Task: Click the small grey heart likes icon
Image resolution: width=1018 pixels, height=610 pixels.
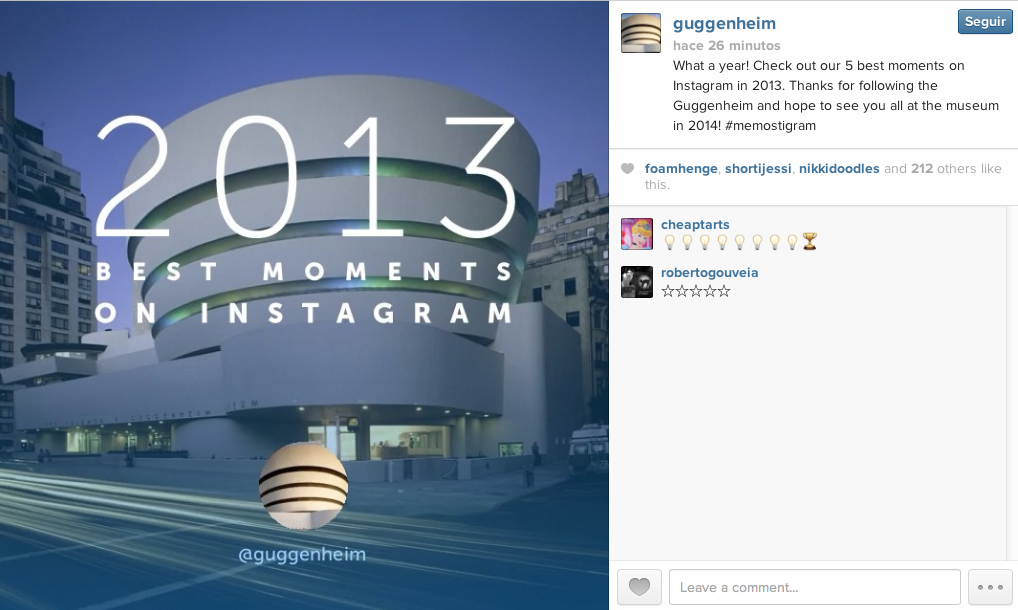Action: pos(627,169)
